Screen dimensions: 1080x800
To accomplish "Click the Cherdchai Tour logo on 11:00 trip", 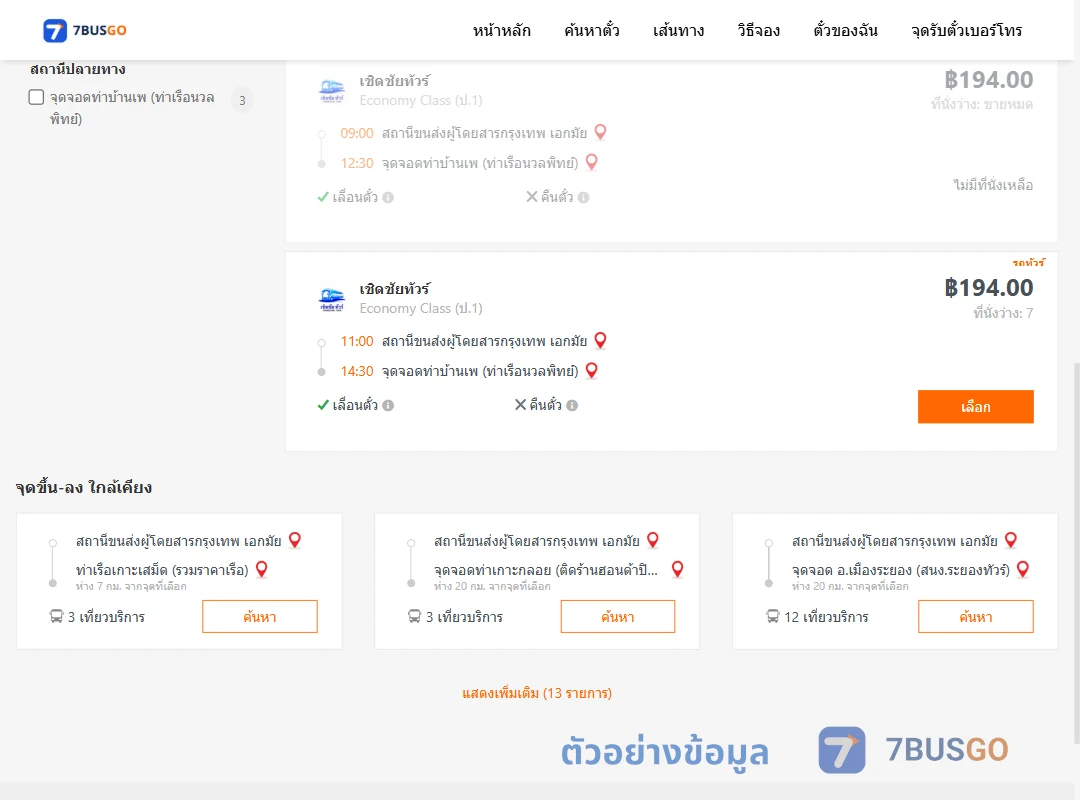I will (332, 299).
